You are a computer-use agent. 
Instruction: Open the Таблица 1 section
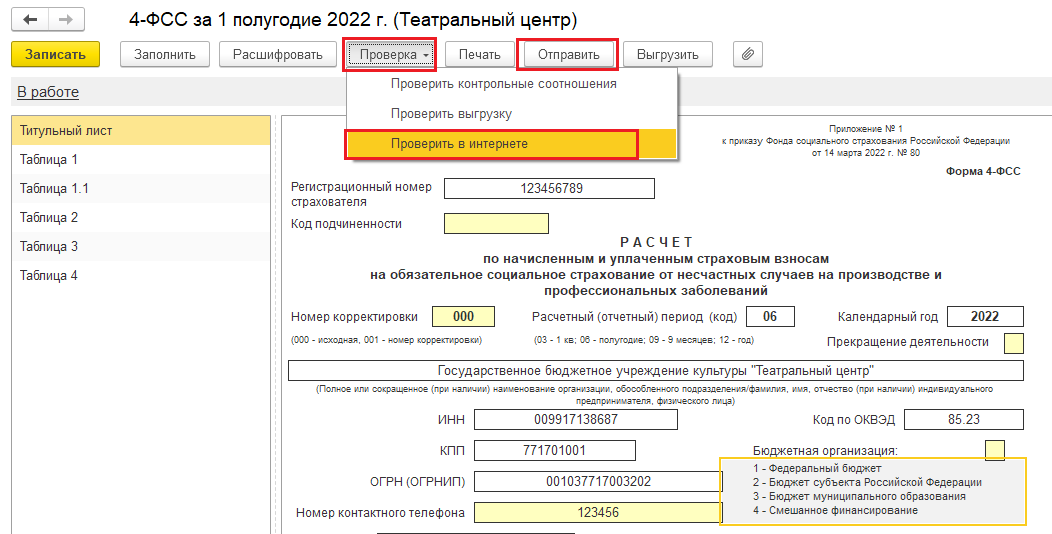(x=141, y=160)
